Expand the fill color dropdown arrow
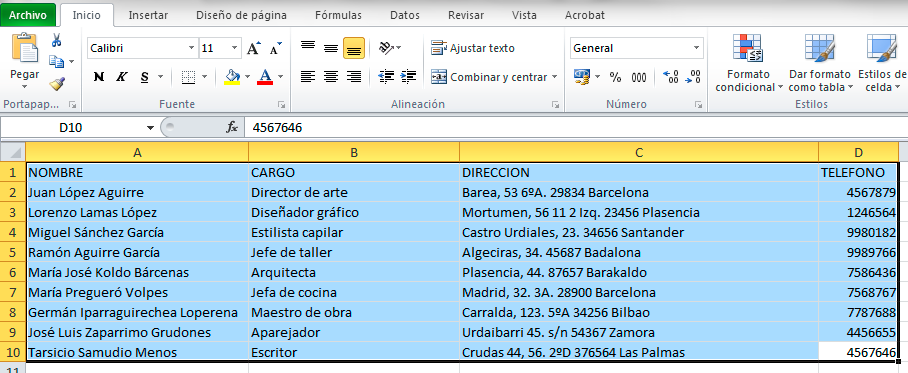Viewport: 908px width, 373px height. (247, 77)
